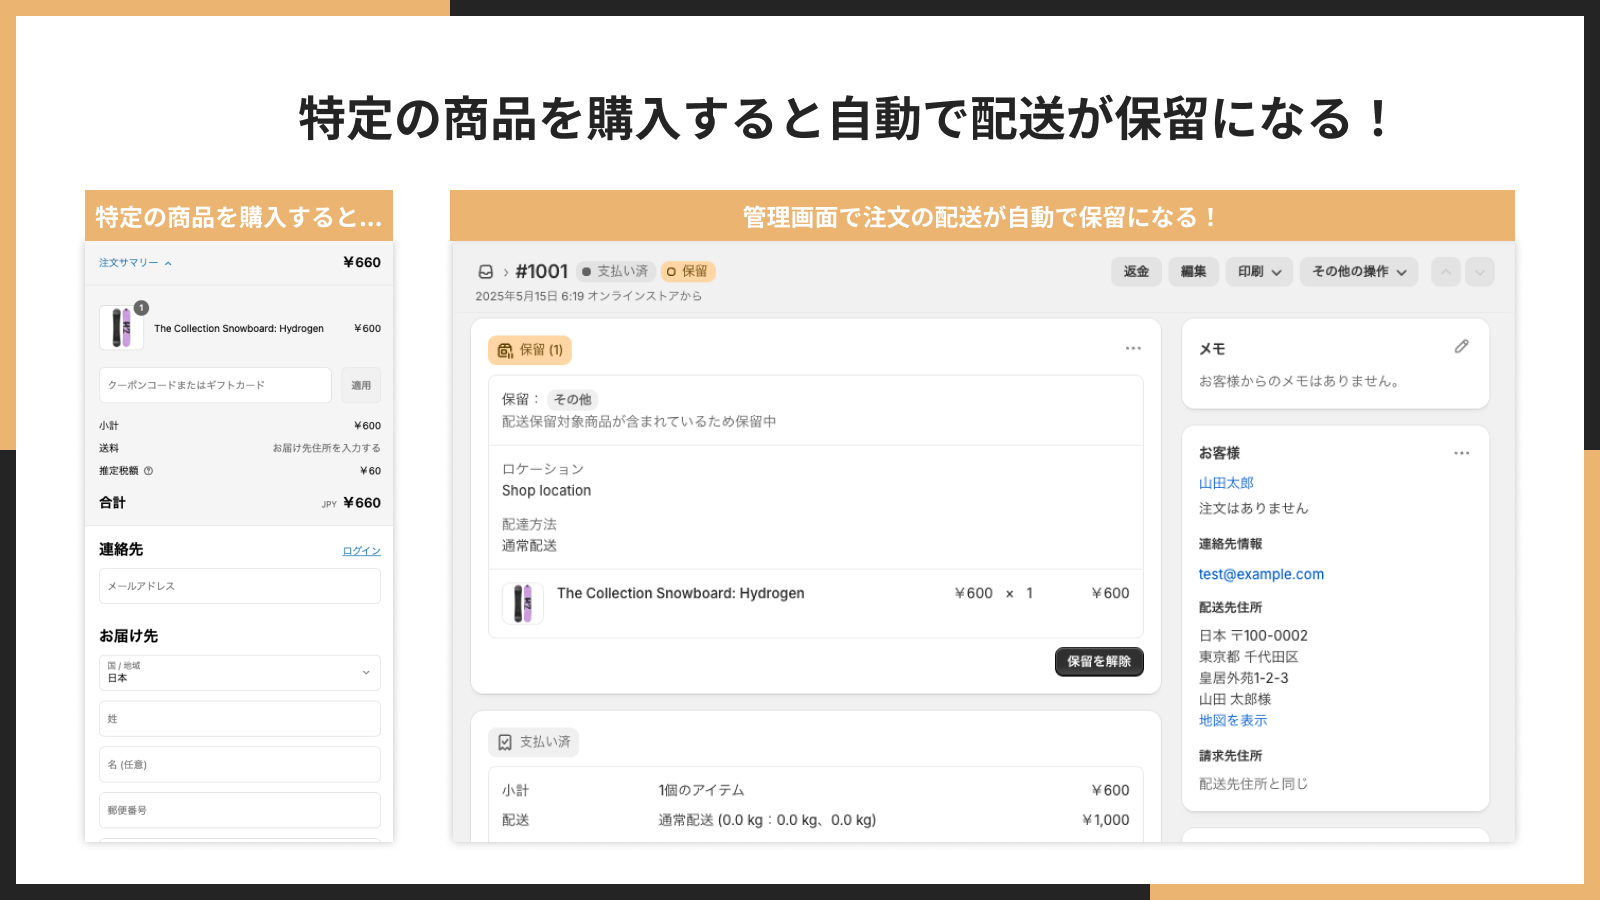Click the 返金 refund button
This screenshot has height=900, width=1600.
pyautogui.click(x=1136, y=272)
